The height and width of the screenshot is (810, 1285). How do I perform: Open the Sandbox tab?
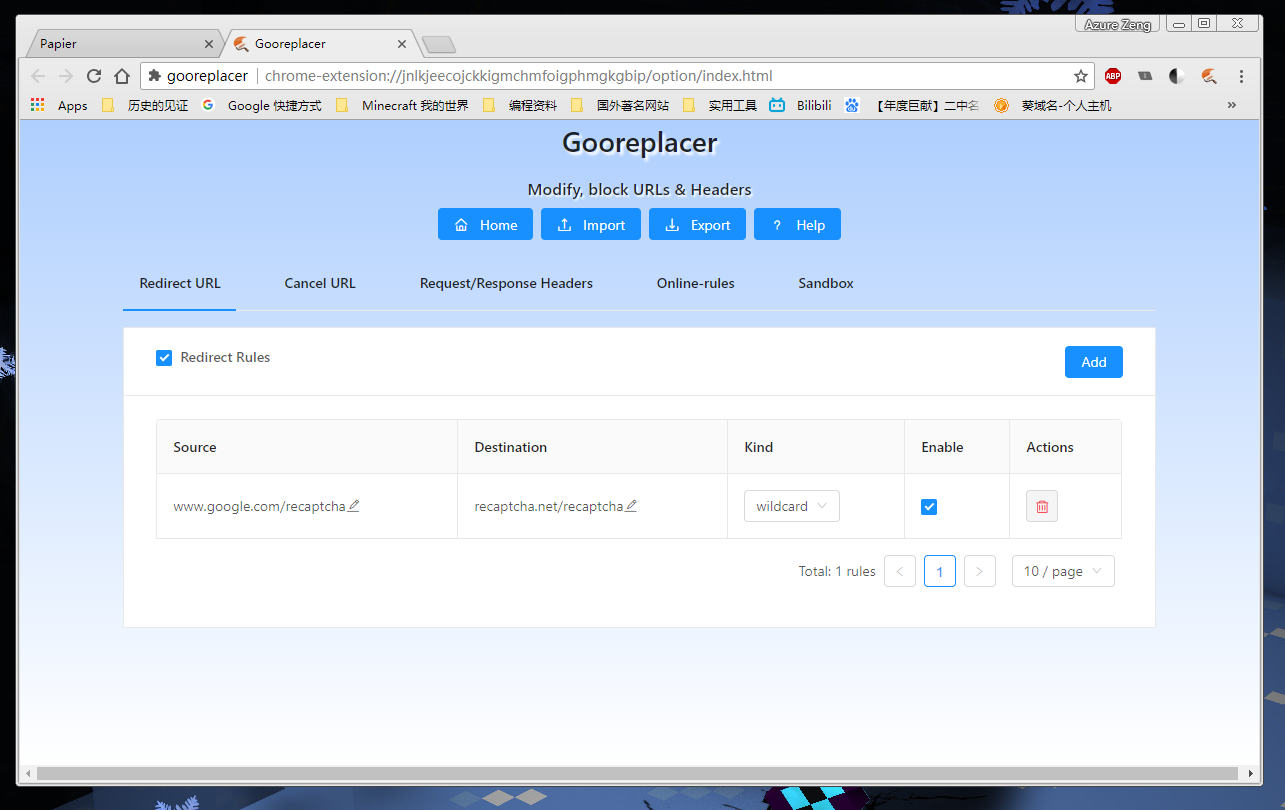(x=826, y=283)
